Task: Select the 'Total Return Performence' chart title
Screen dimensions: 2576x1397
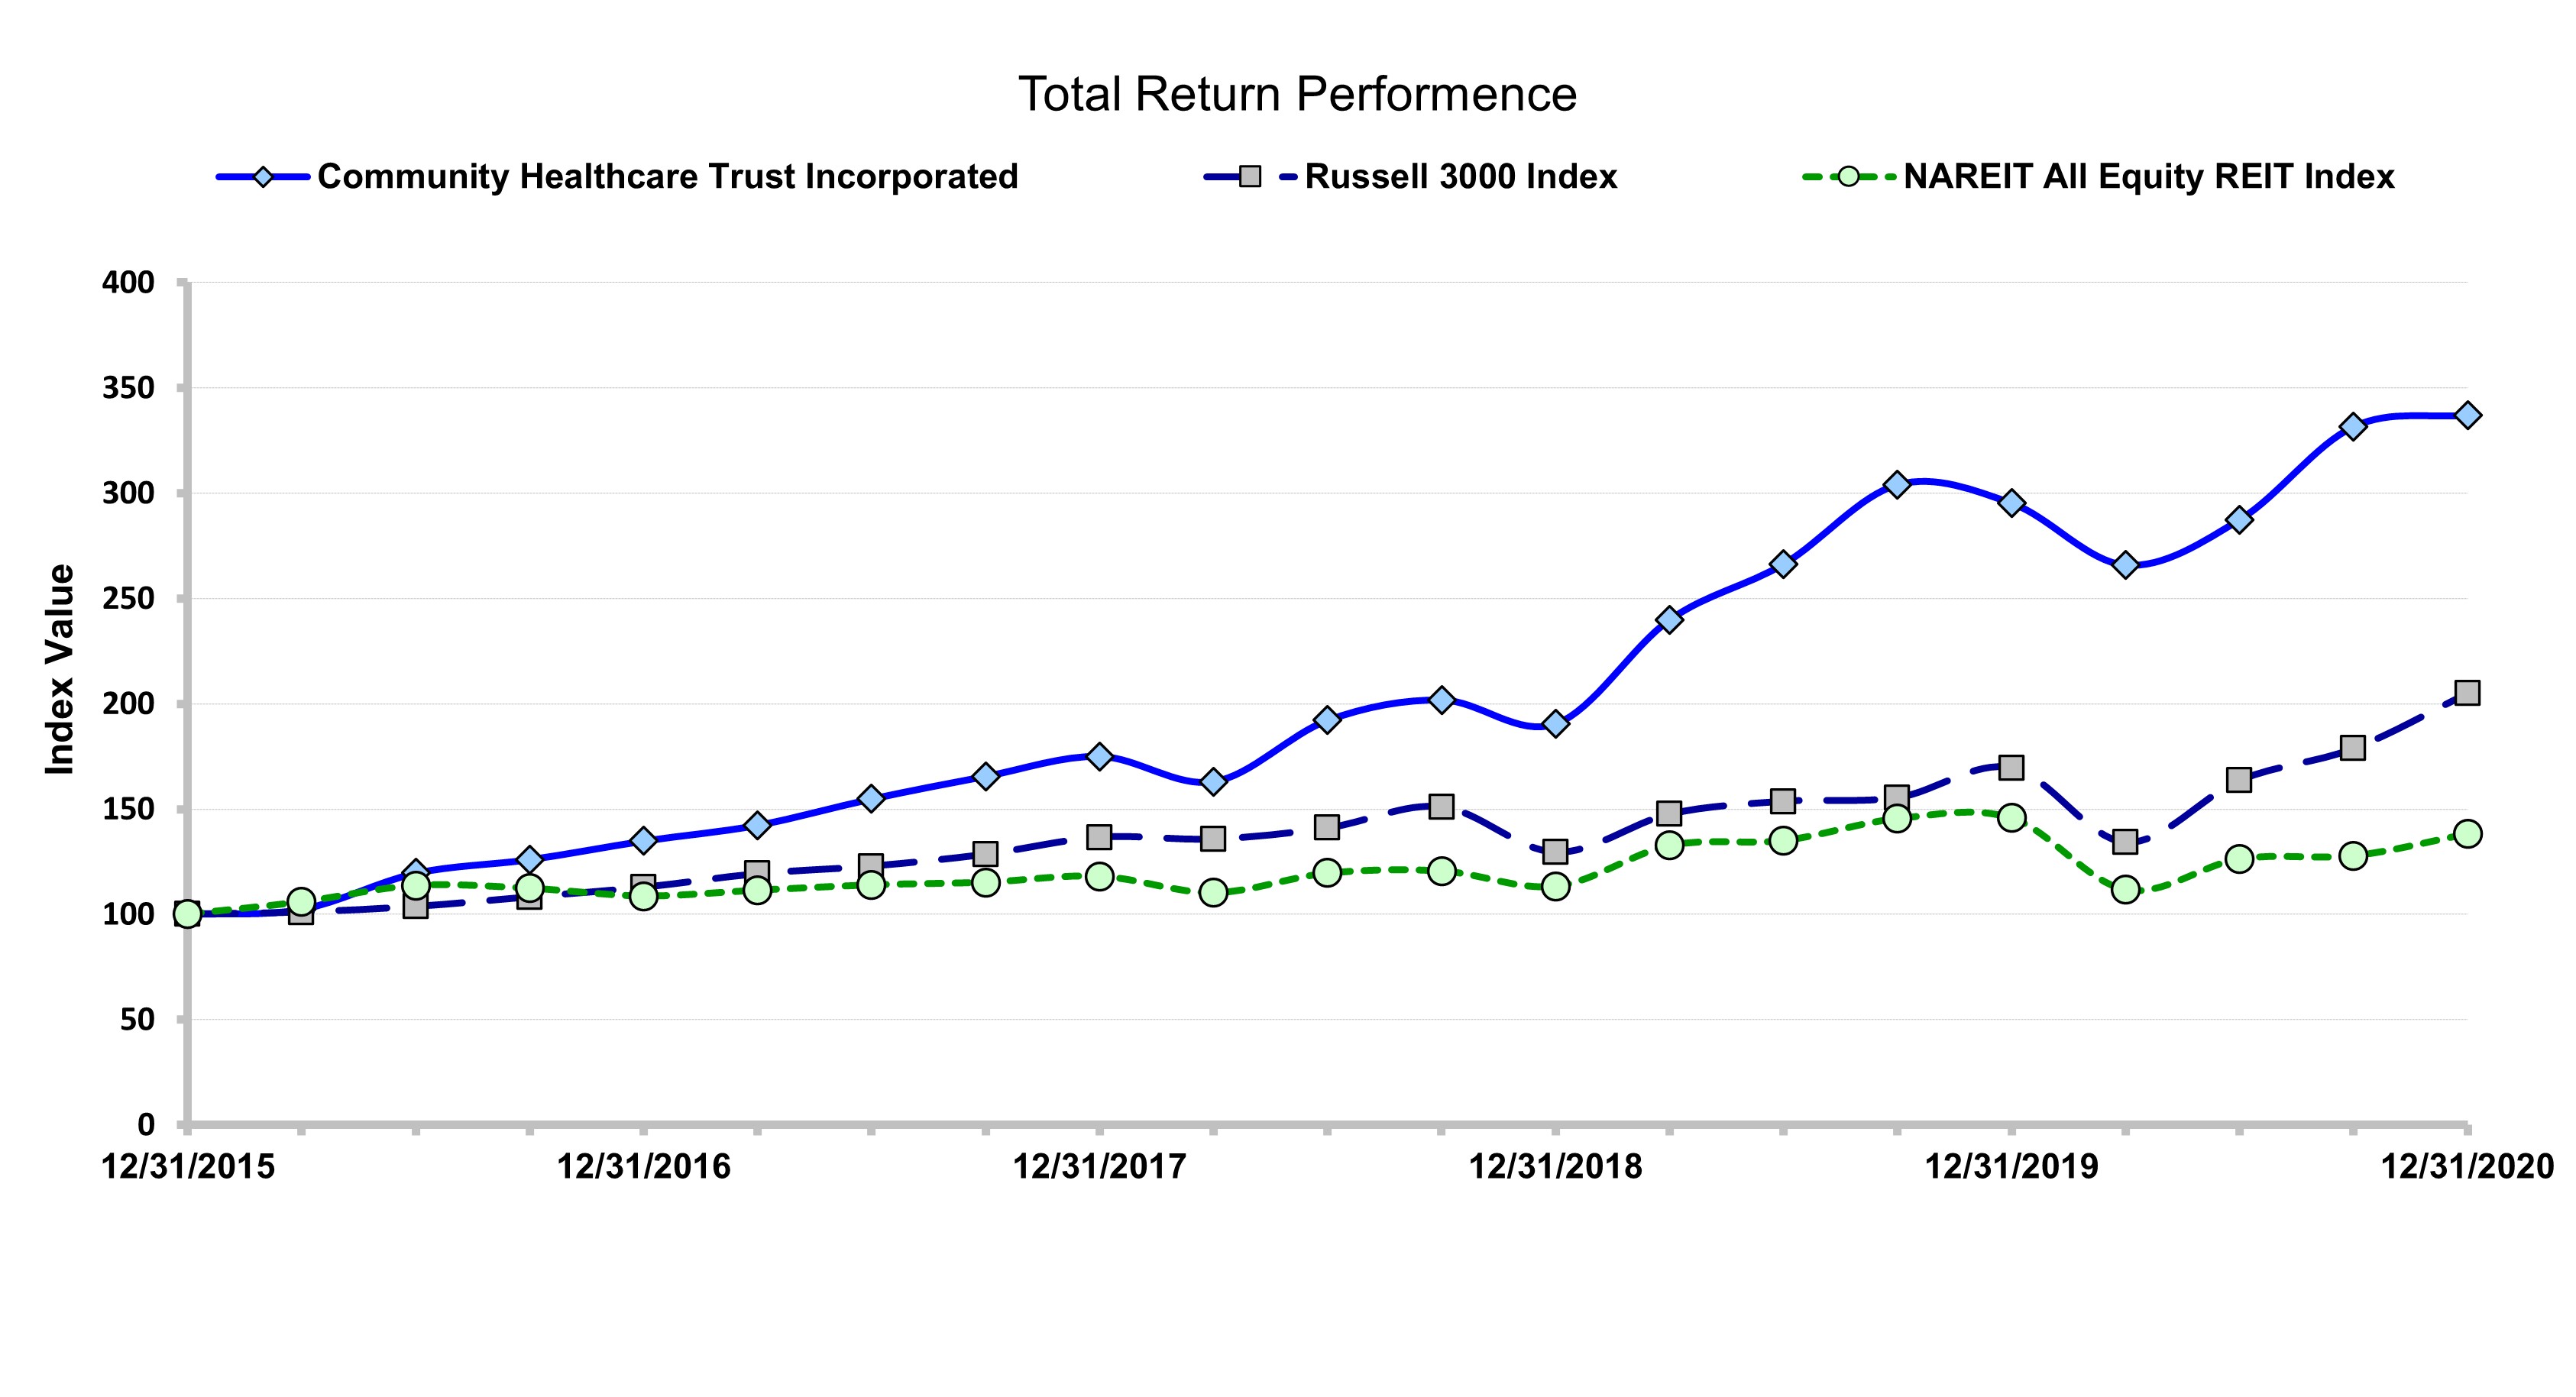Action: 1297,95
